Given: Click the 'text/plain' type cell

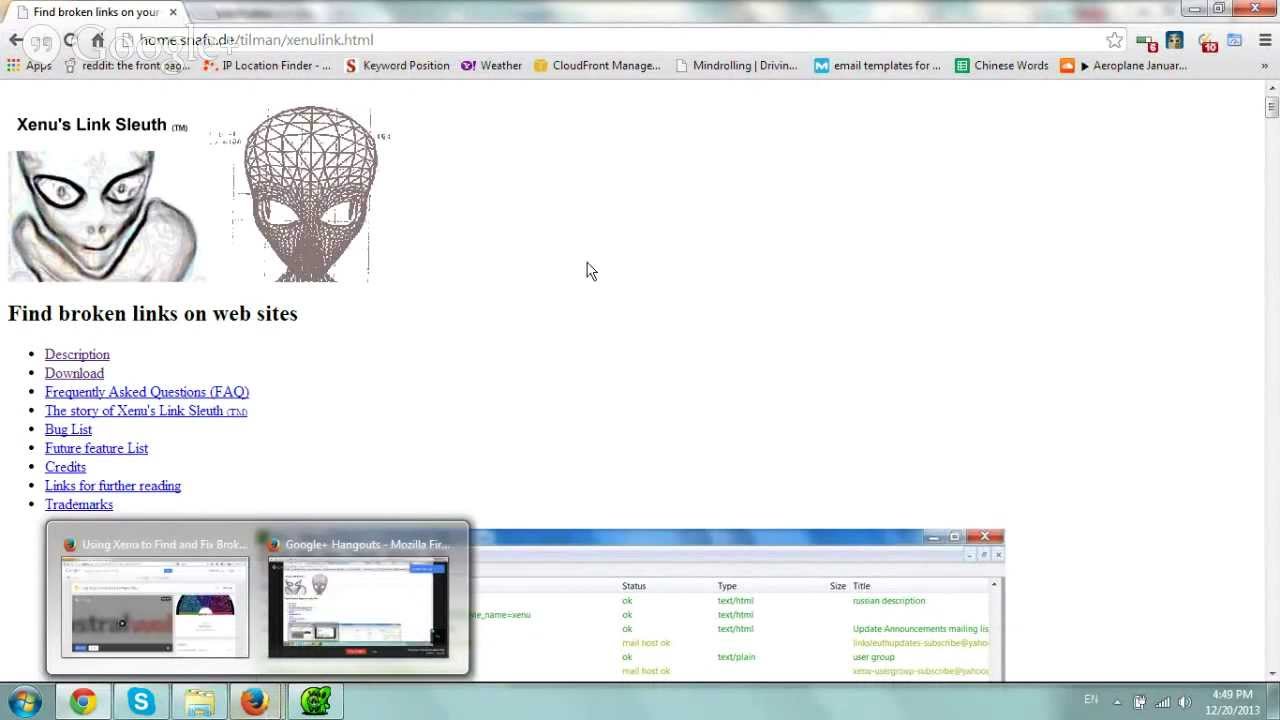Looking at the screenshot, I should point(736,657).
